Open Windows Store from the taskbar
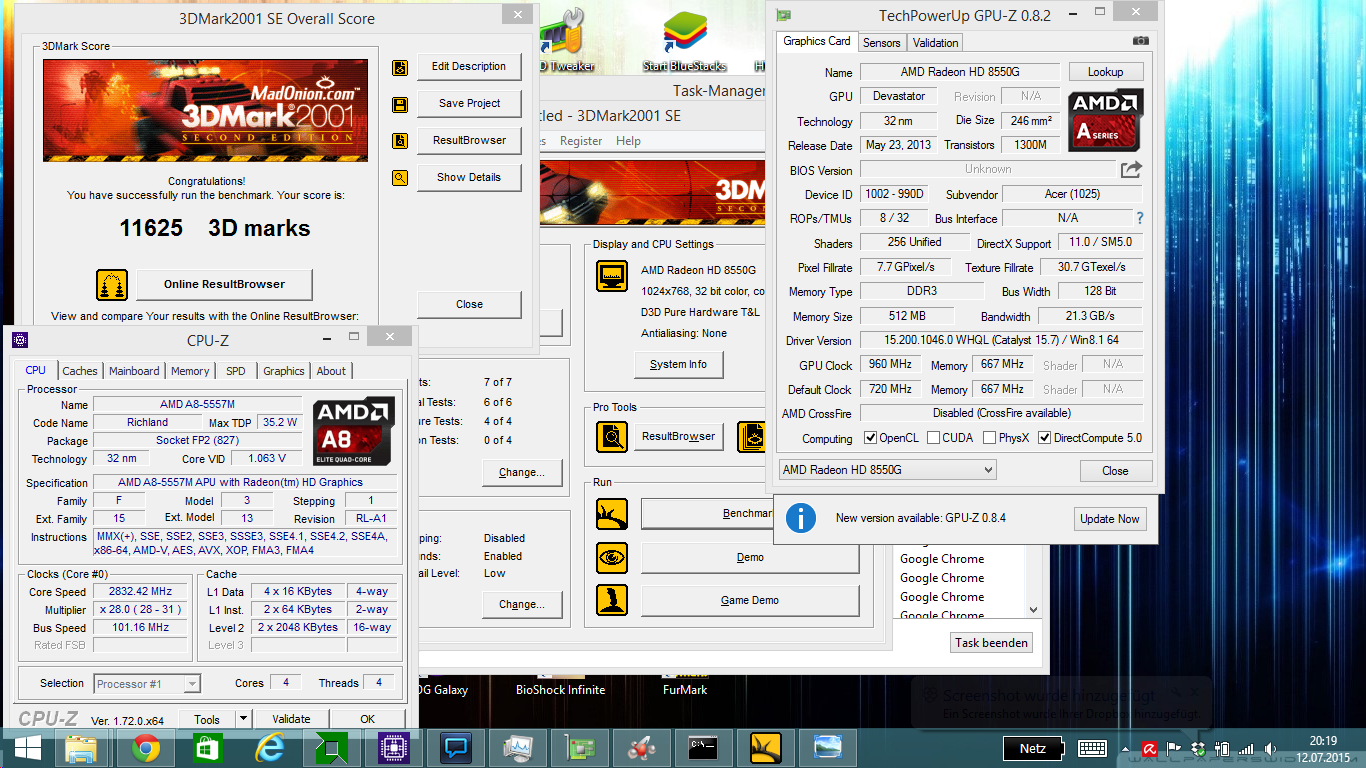Viewport: 1366px width, 768px height. click(x=207, y=748)
